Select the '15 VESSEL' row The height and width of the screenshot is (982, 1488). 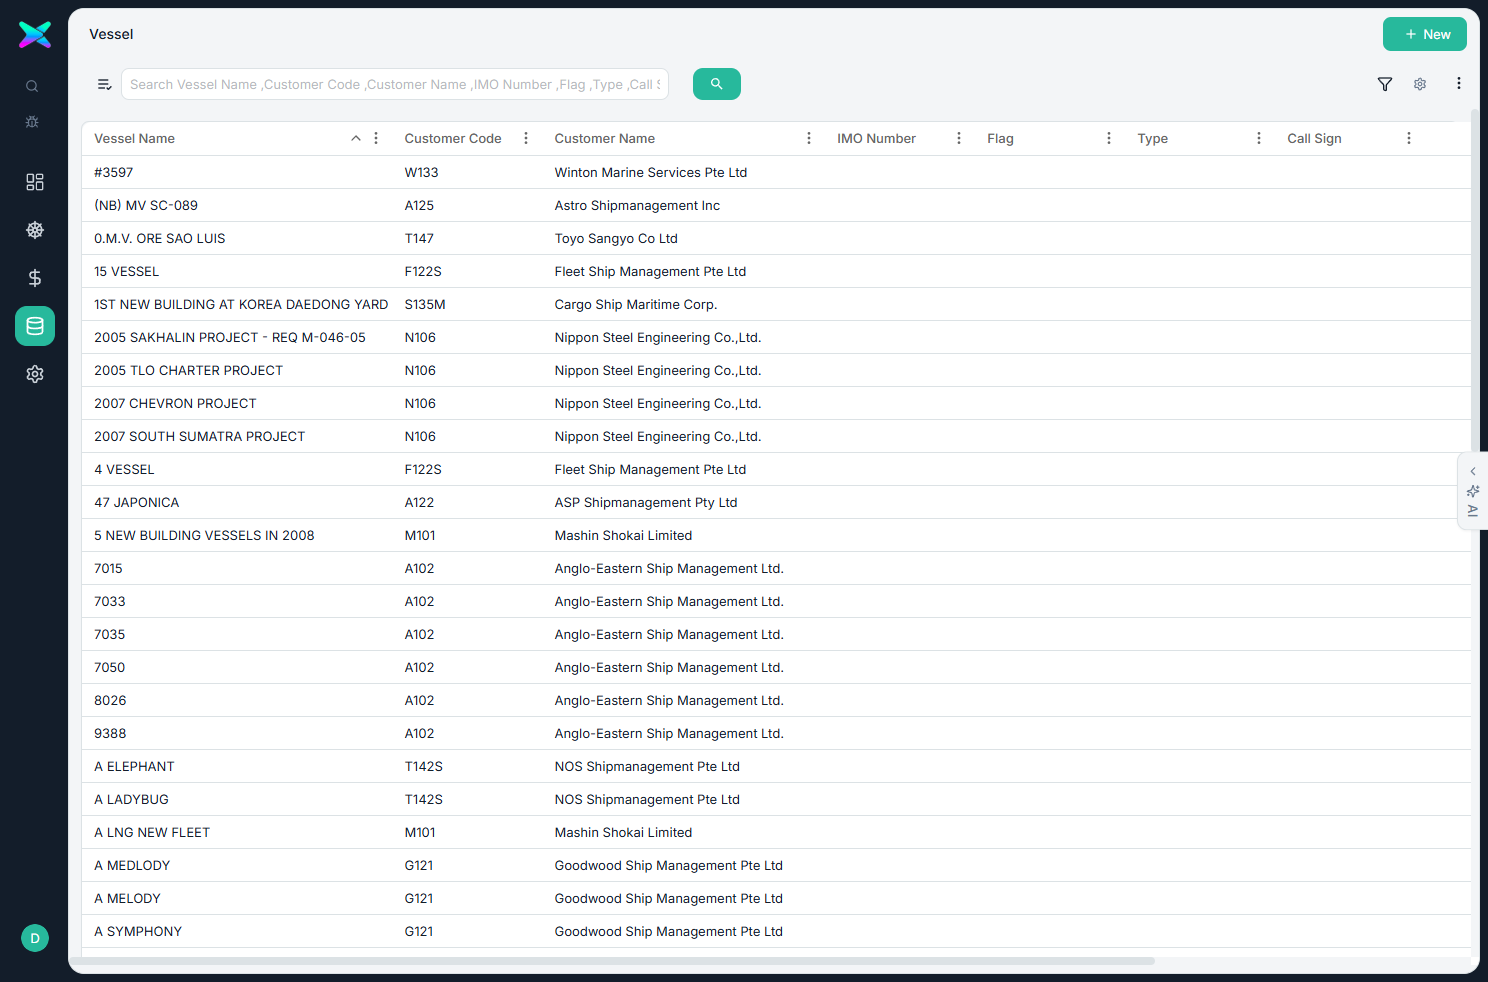tap(776, 271)
